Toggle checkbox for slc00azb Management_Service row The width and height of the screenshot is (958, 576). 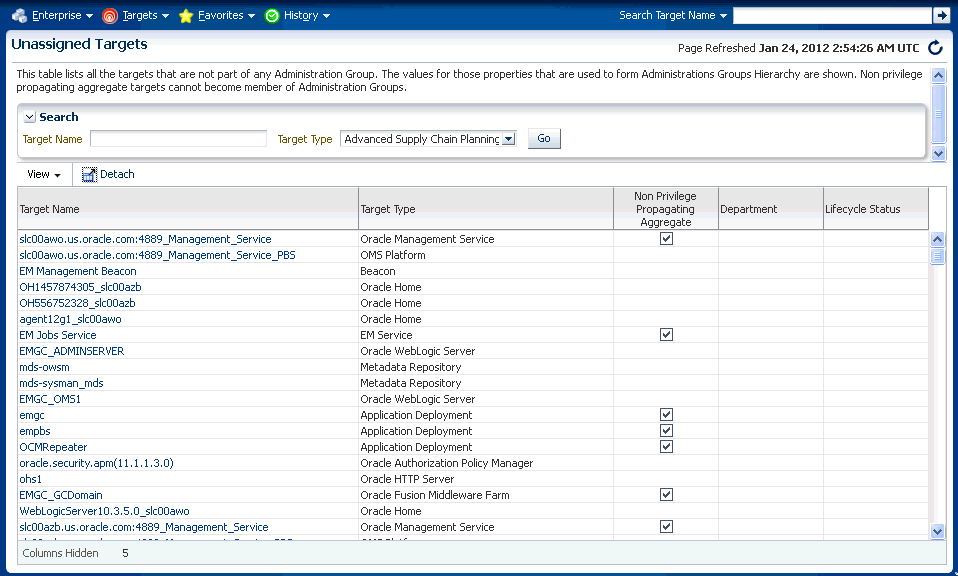coord(666,527)
